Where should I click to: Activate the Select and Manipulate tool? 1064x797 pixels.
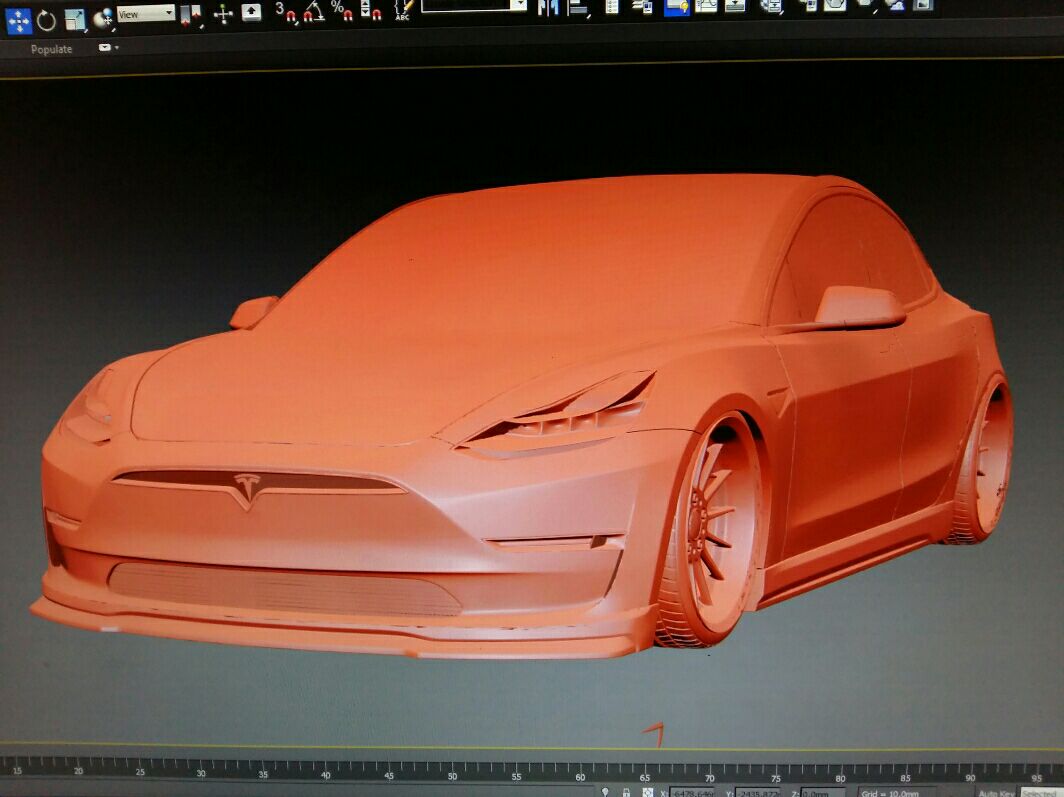[x=223, y=14]
